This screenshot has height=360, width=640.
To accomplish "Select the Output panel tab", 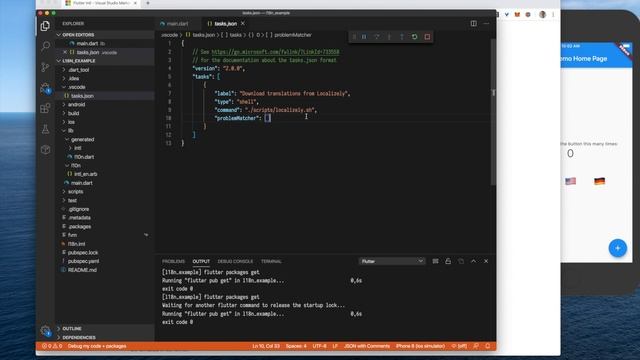I will [201, 261].
